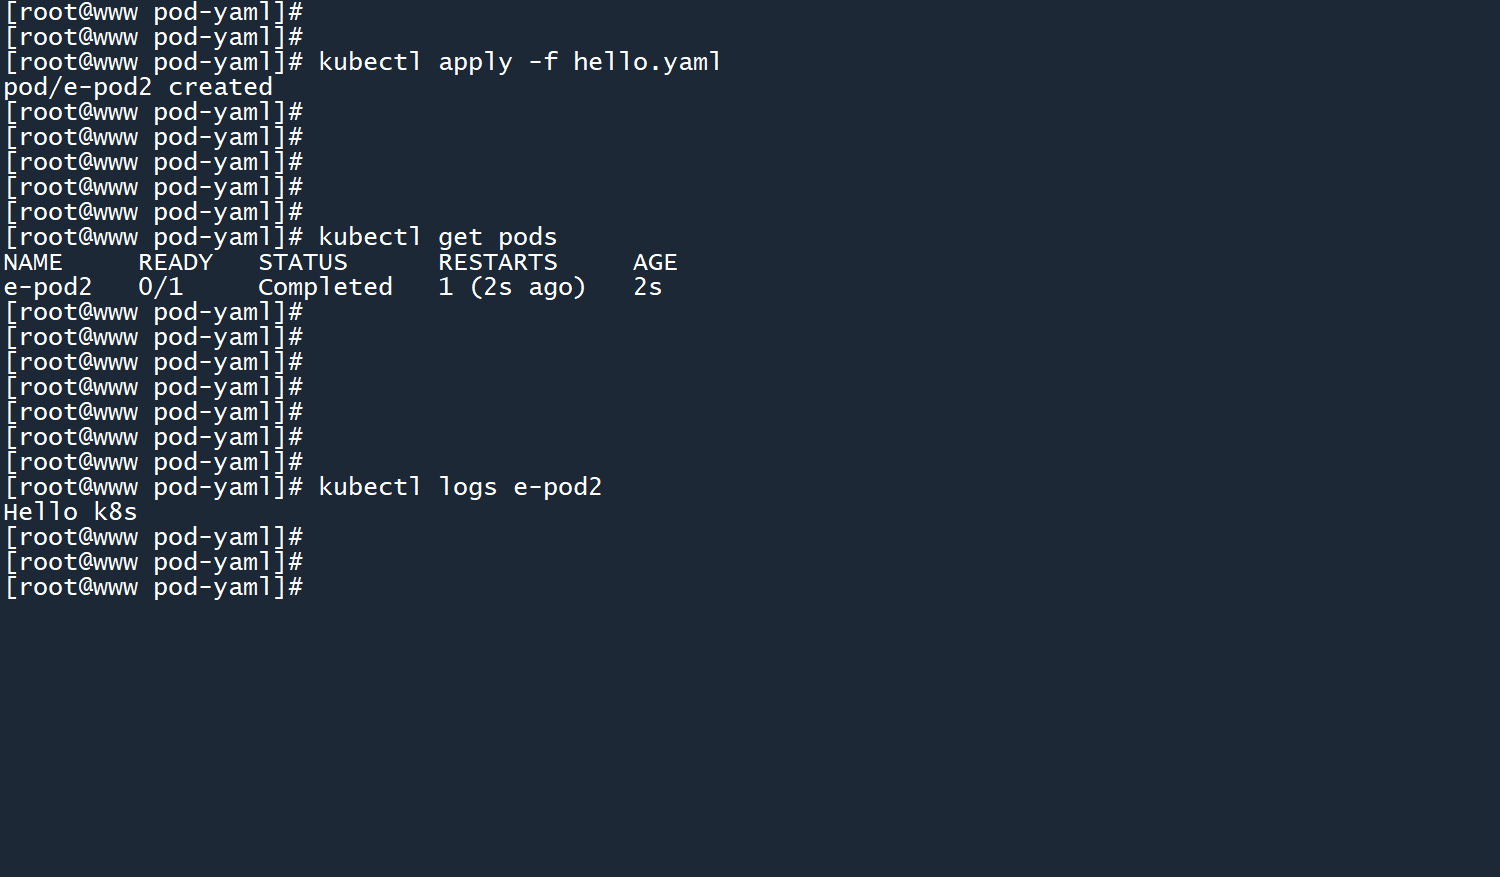Click the Completed status value
1500x877 pixels.
(x=325, y=287)
